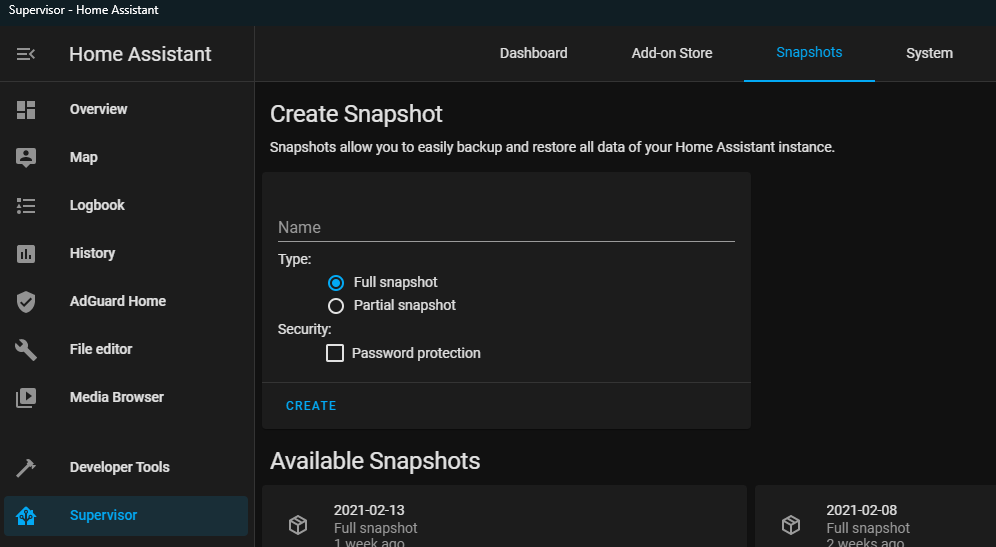This screenshot has width=996, height=547.
Task: Click the Home Assistant sidebar title
Action: point(140,55)
